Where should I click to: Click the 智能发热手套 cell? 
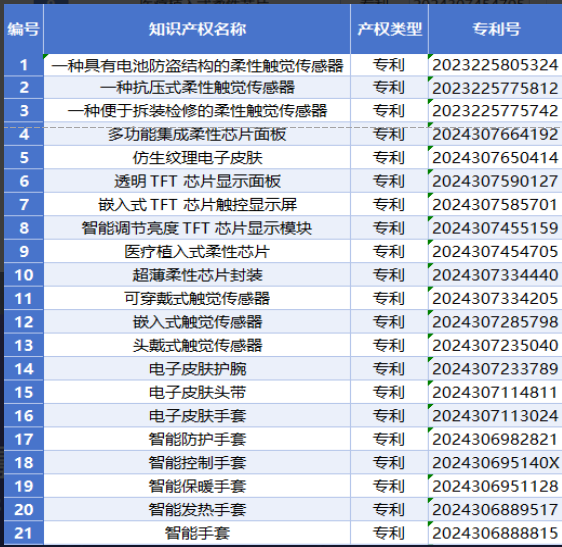click(197, 509)
